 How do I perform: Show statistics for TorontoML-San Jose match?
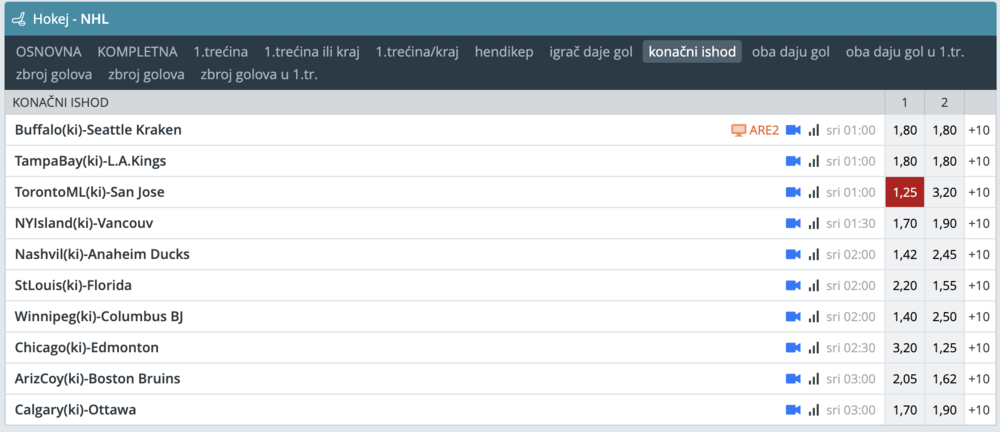813,192
